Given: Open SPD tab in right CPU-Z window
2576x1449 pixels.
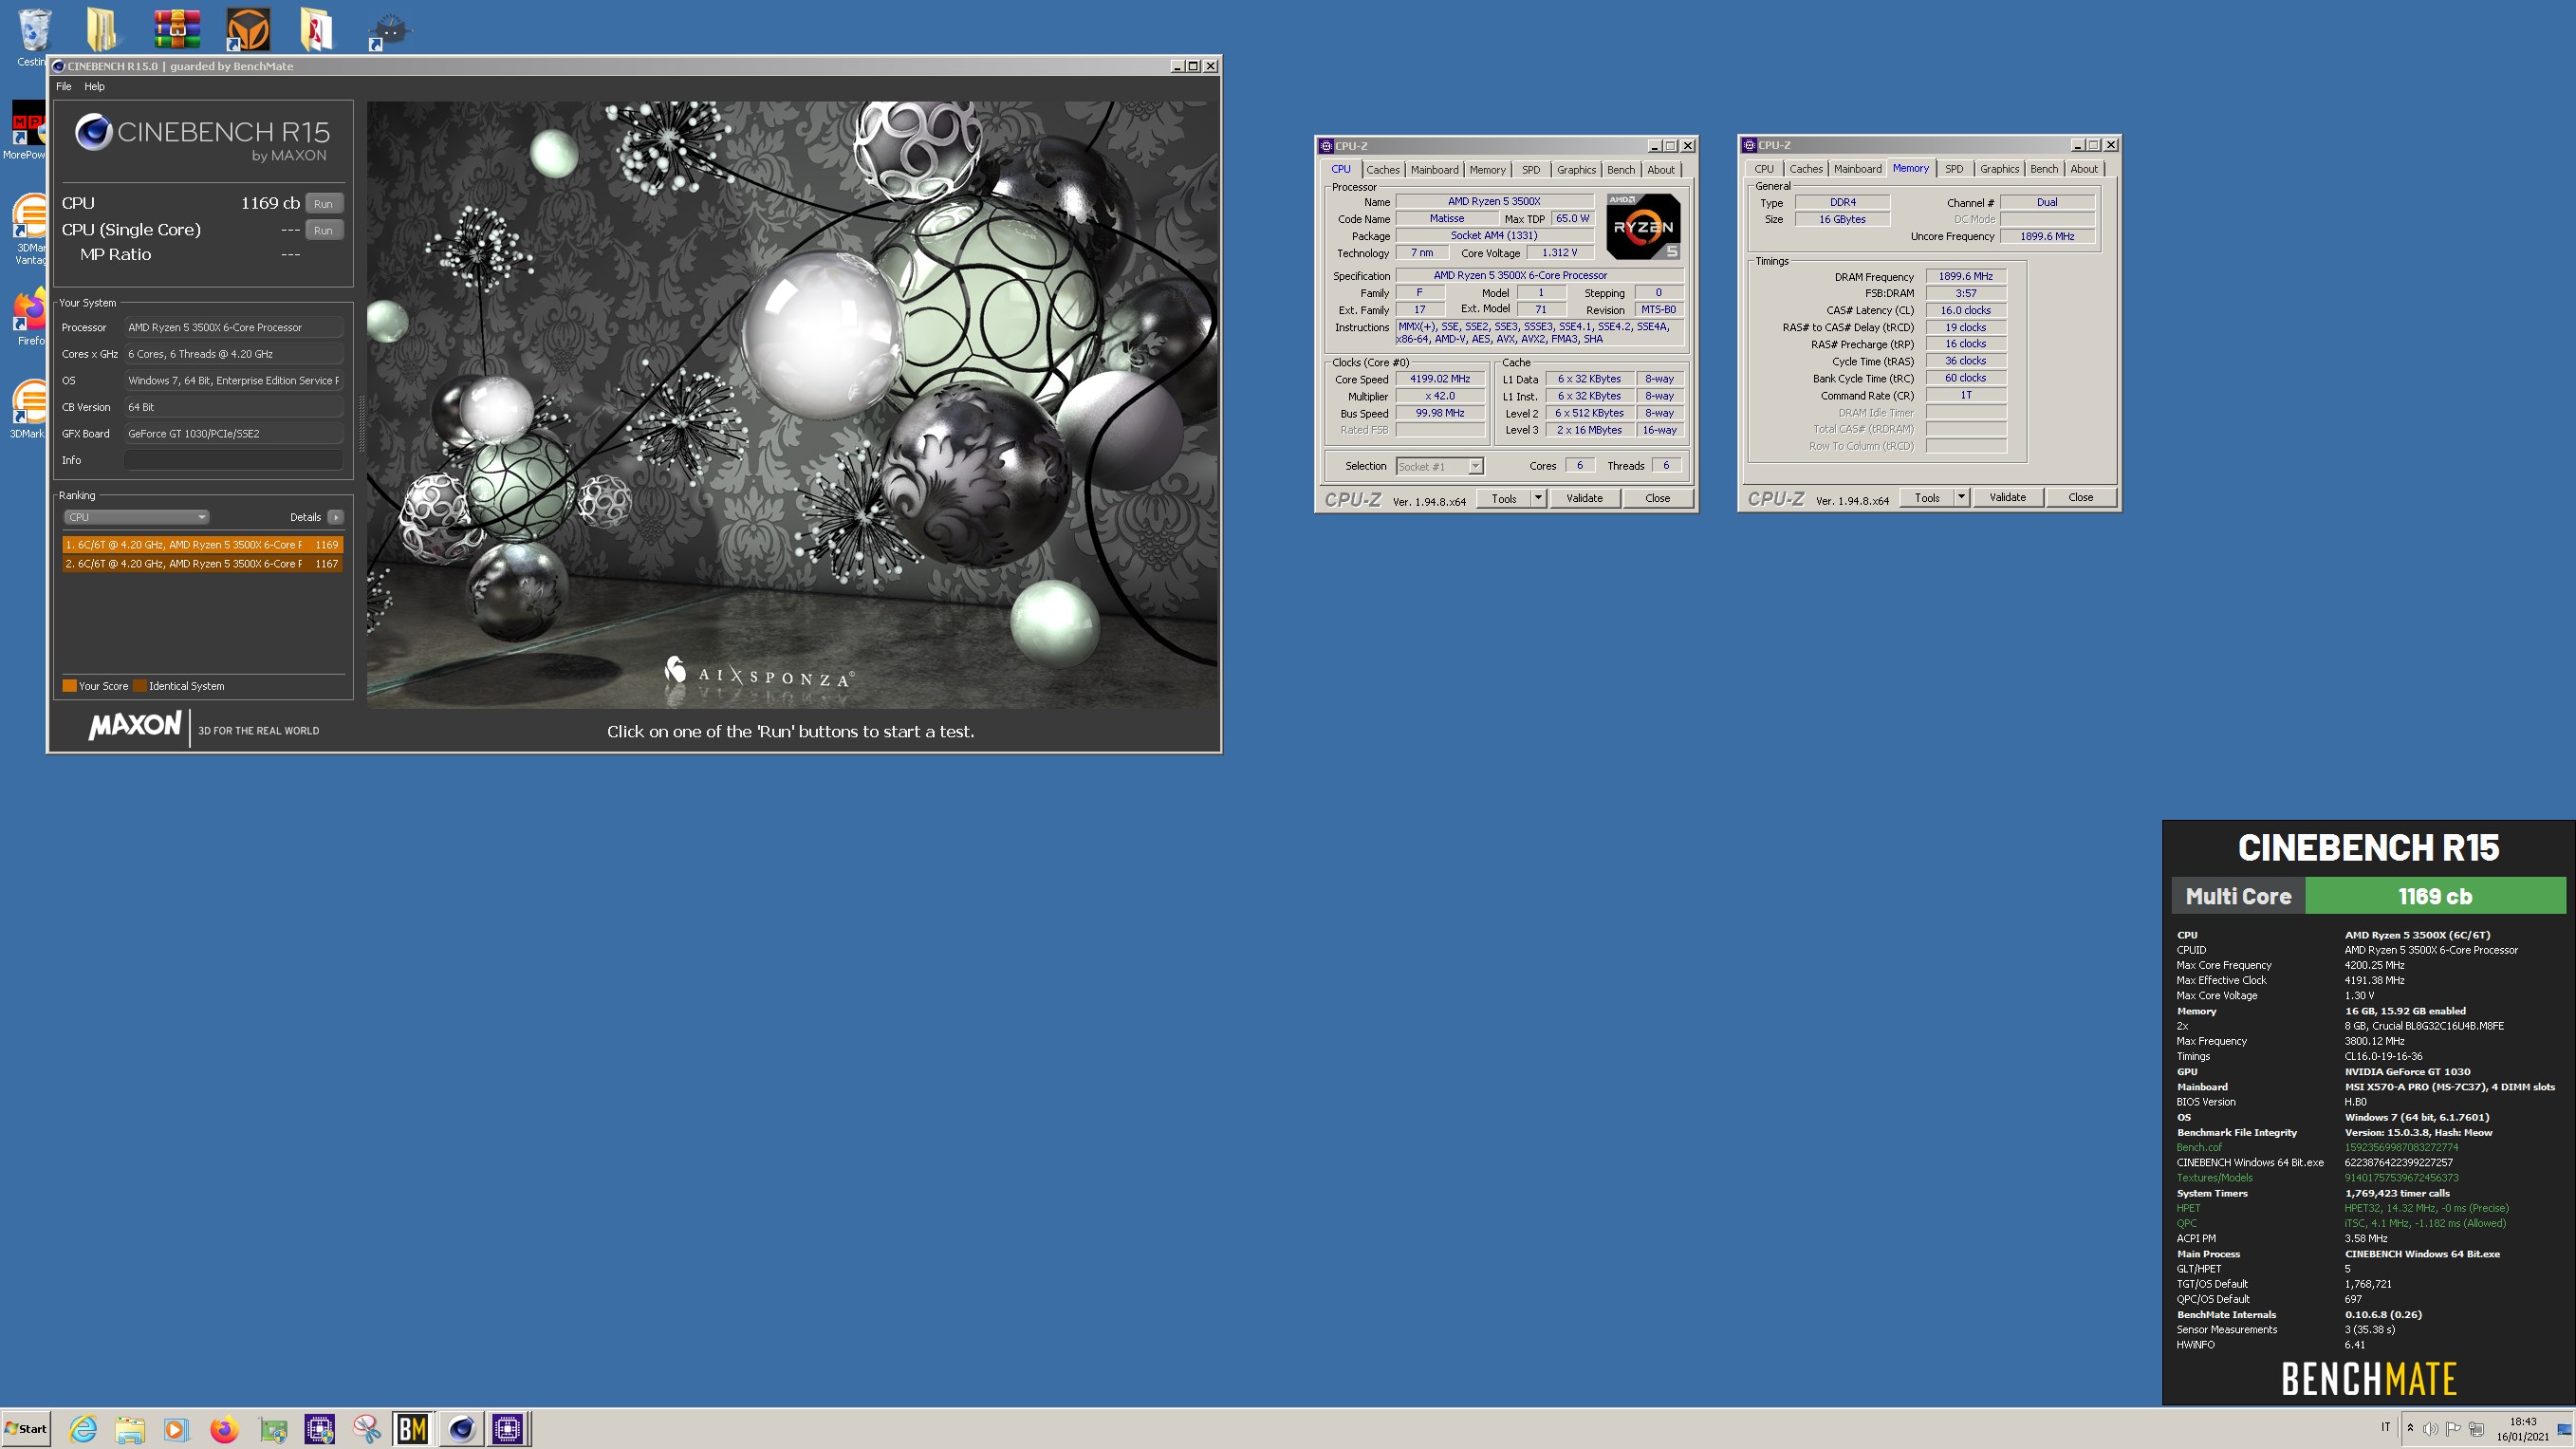Looking at the screenshot, I should [1954, 169].
